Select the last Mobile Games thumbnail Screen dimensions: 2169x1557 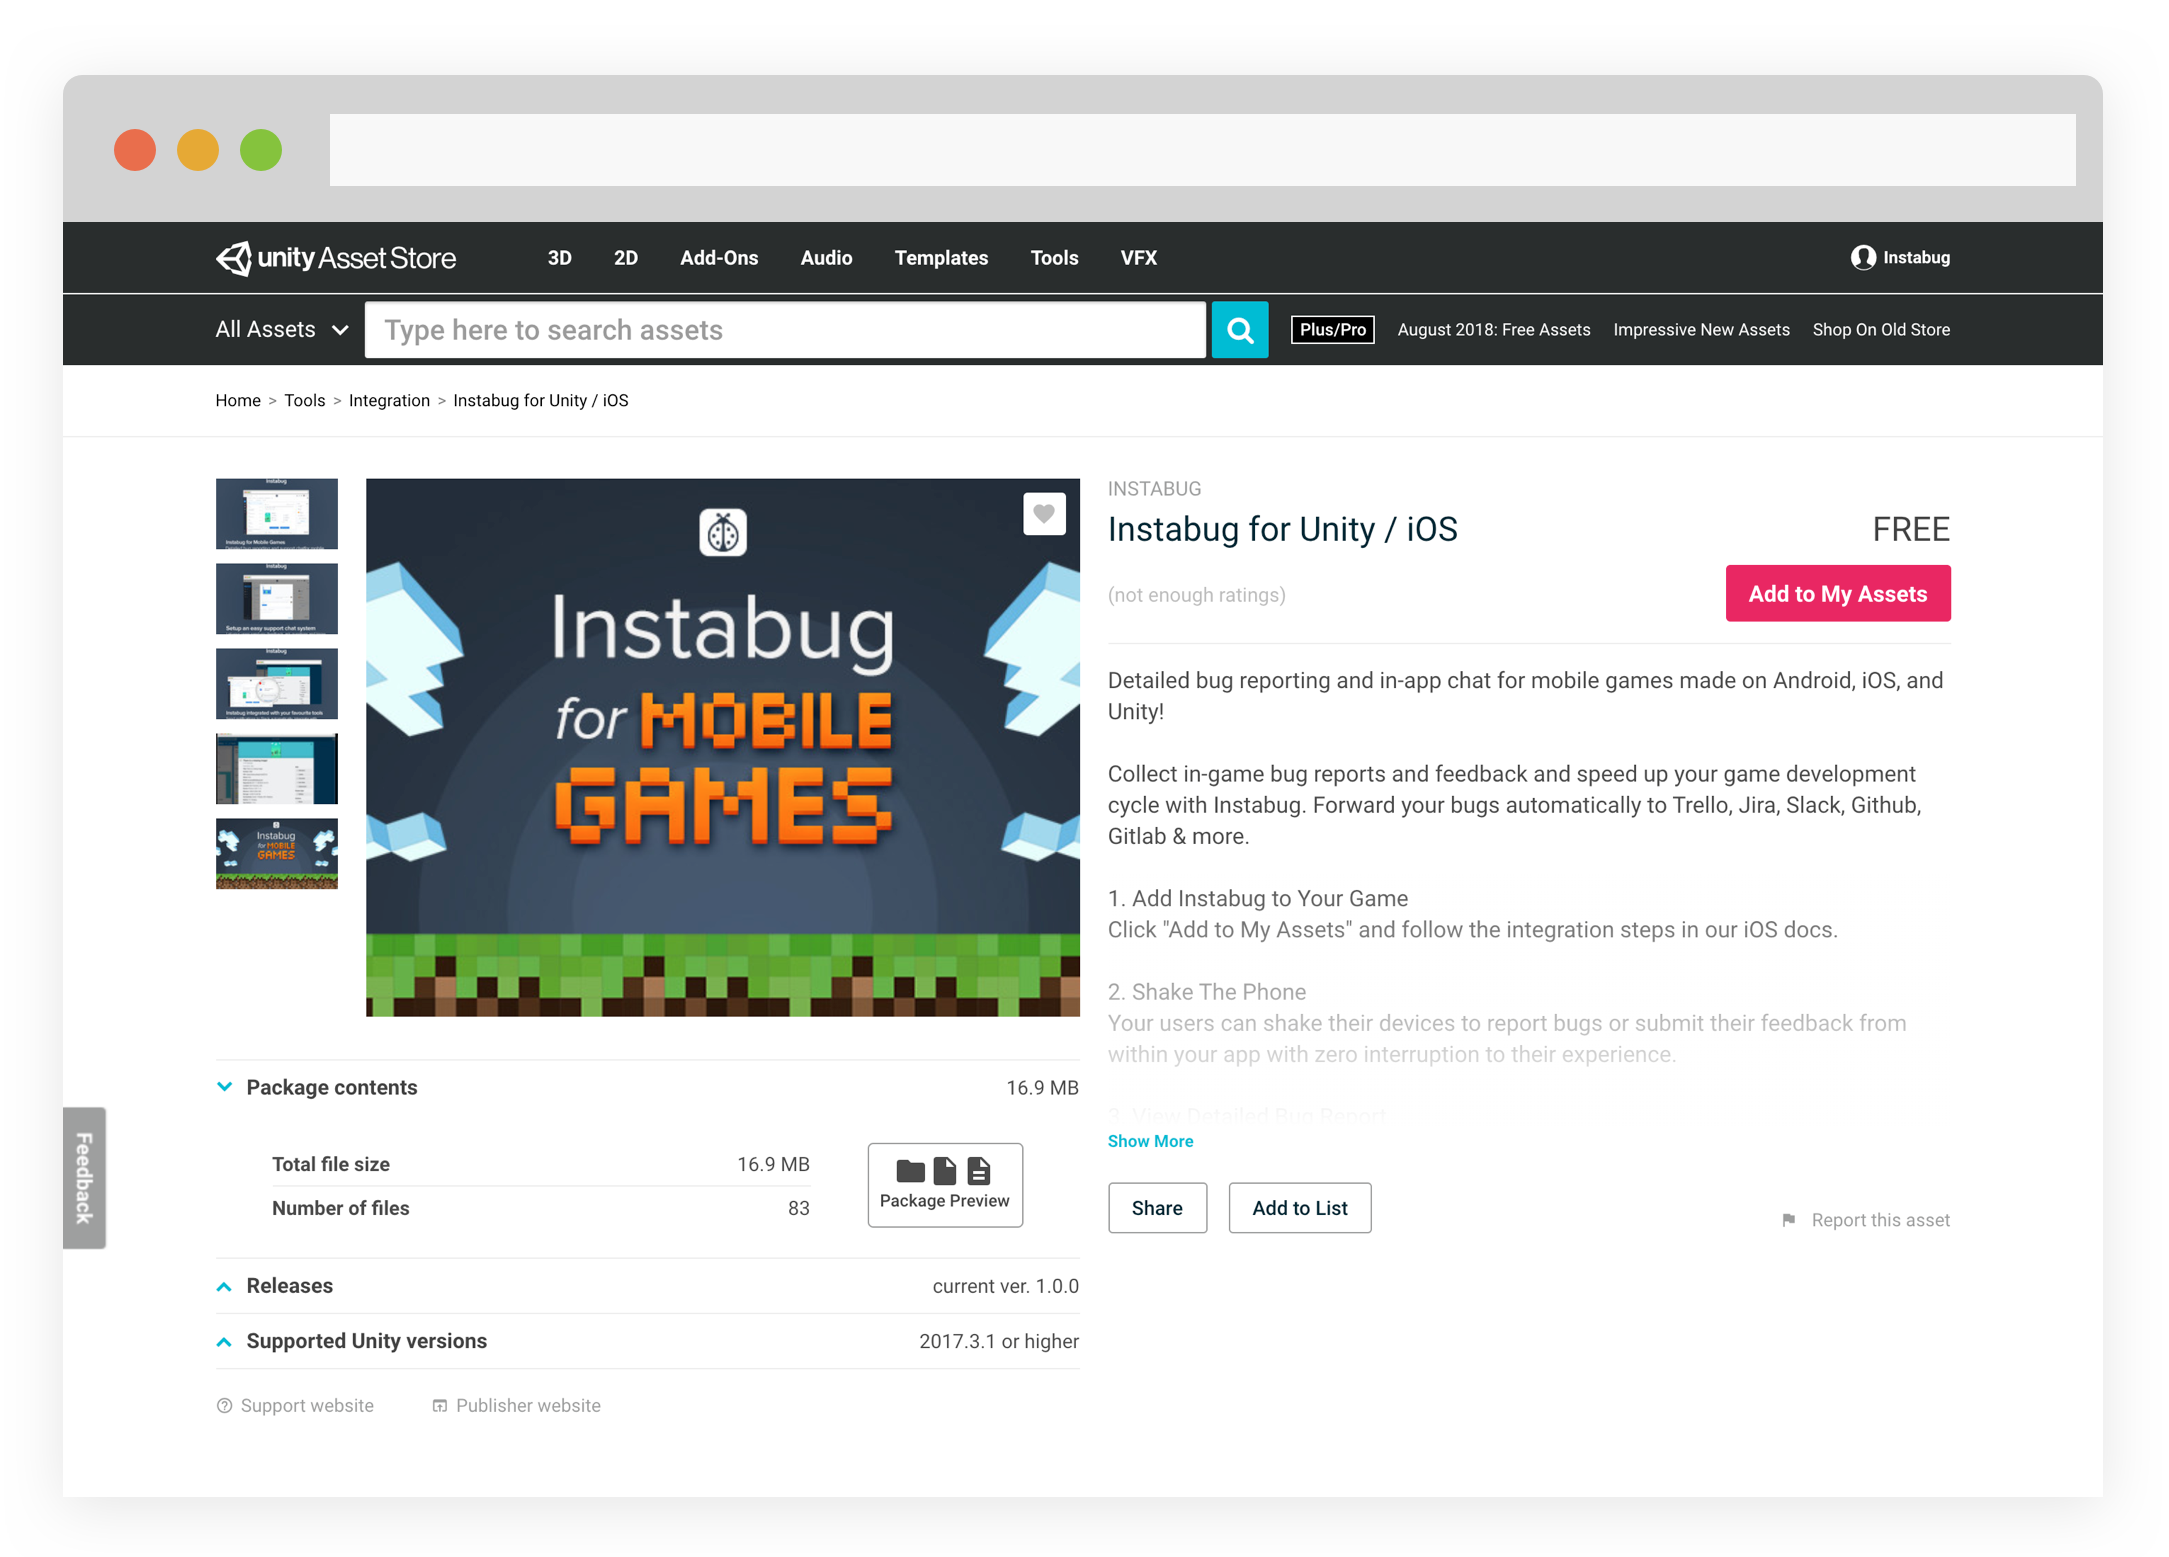277,853
